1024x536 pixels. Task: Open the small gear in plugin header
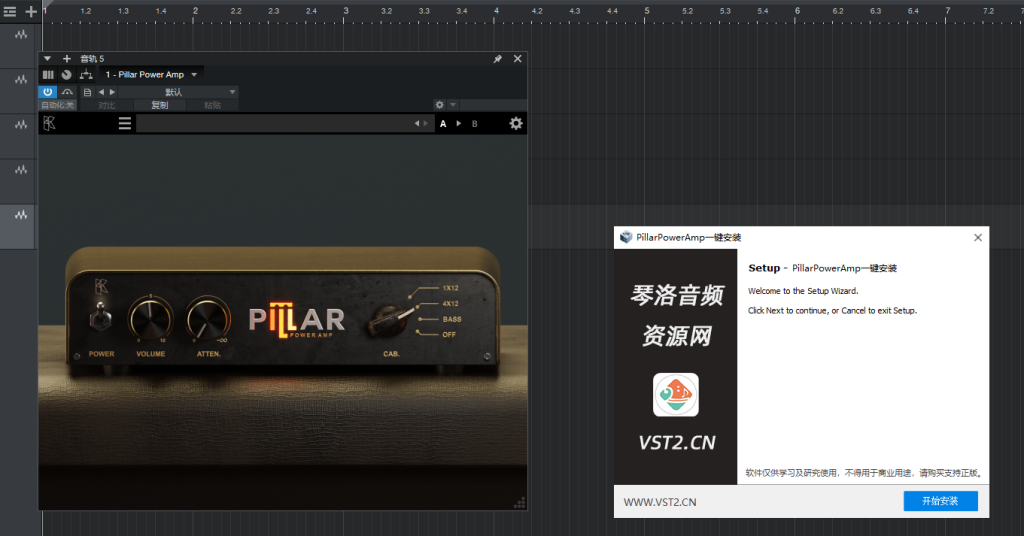pyautogui.click(x=440, y=105)
